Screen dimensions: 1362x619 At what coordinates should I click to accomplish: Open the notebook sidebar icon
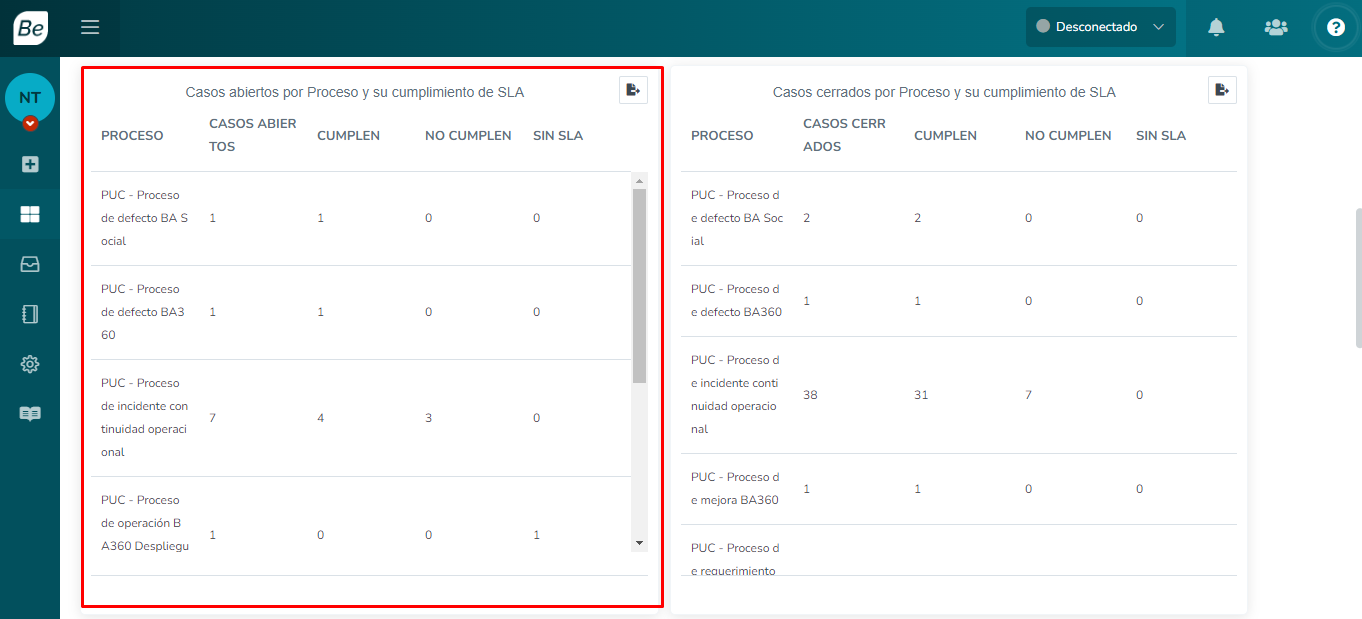30,314
